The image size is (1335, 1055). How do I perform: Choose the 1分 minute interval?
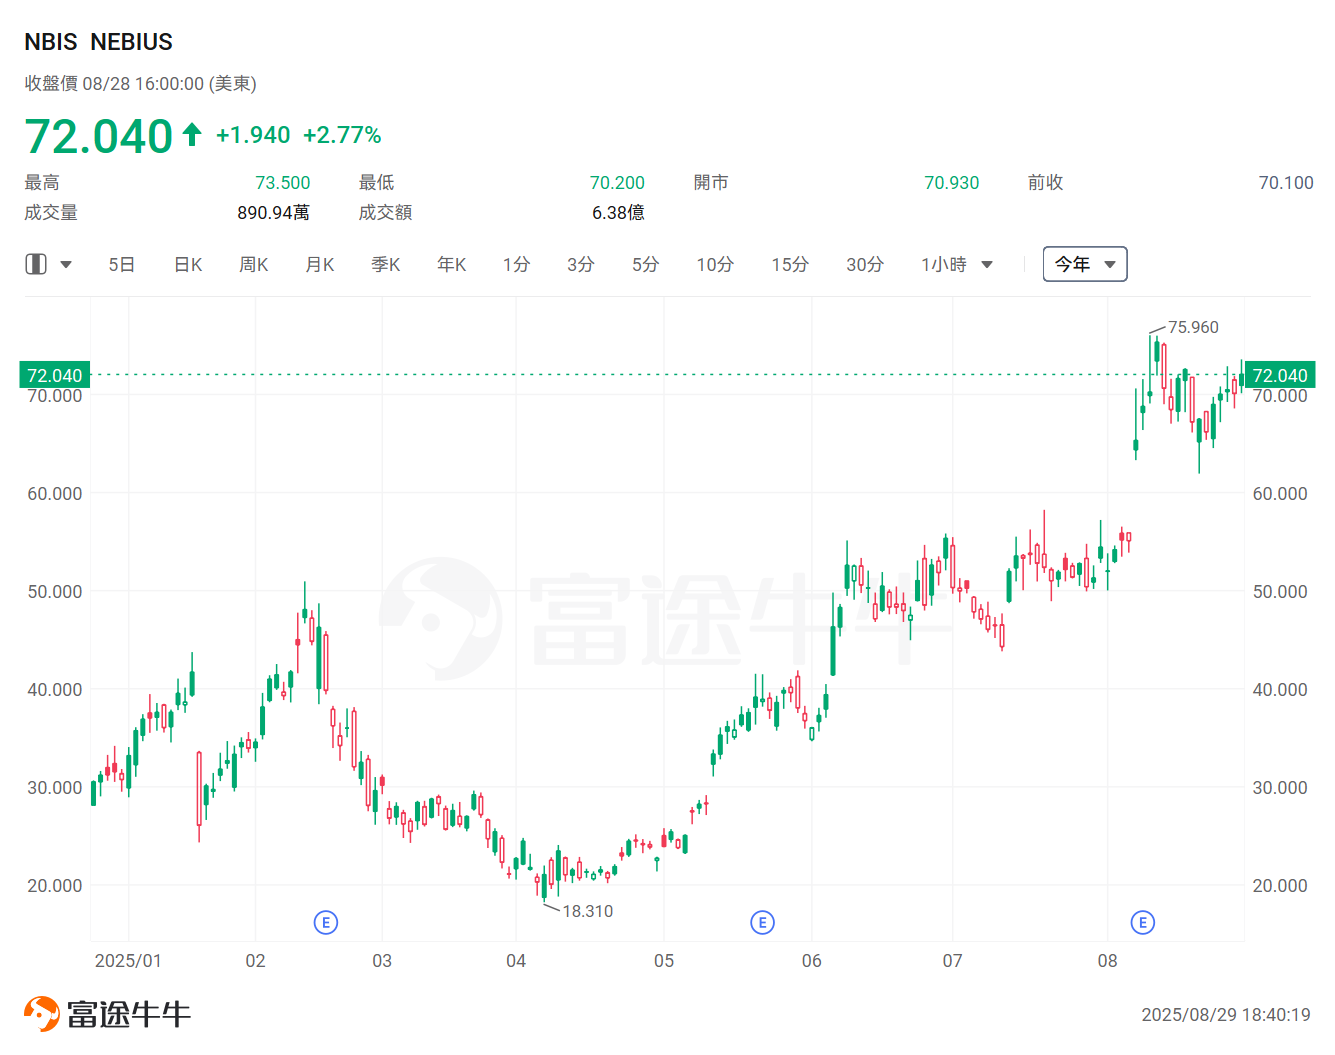516,265
